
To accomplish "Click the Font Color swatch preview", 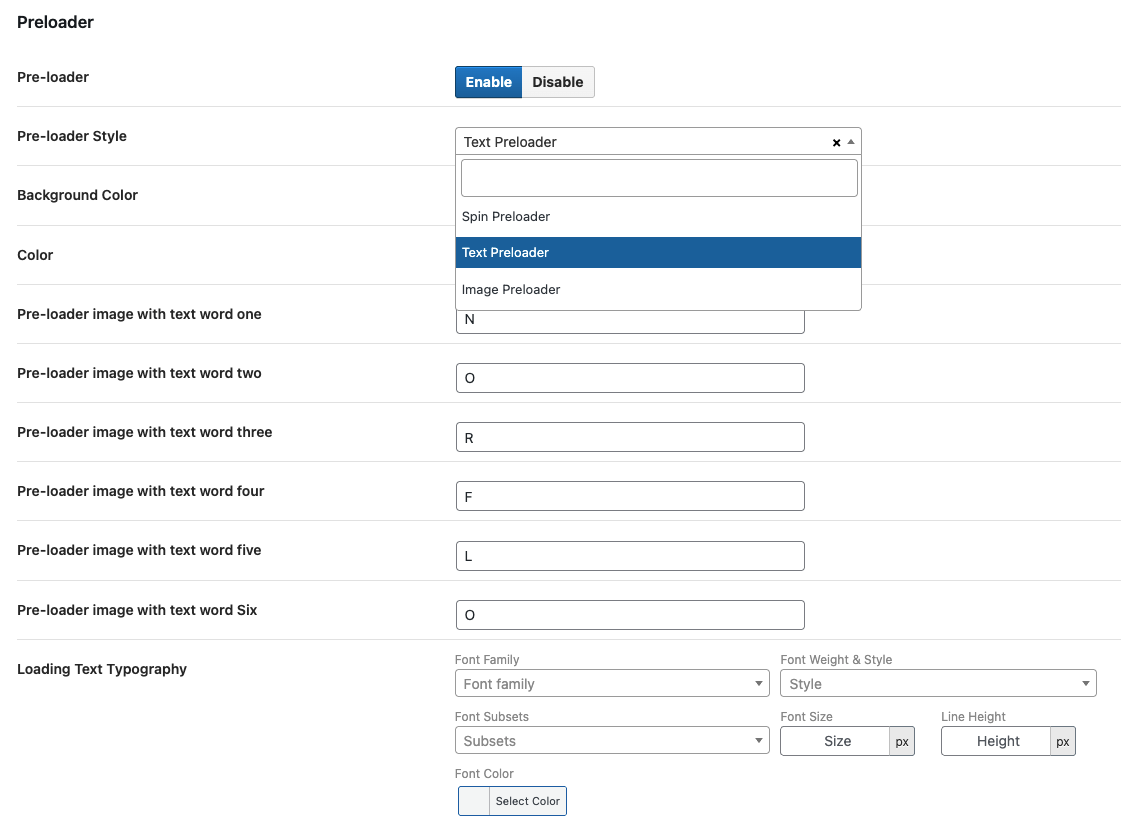I will click(474, 801).
